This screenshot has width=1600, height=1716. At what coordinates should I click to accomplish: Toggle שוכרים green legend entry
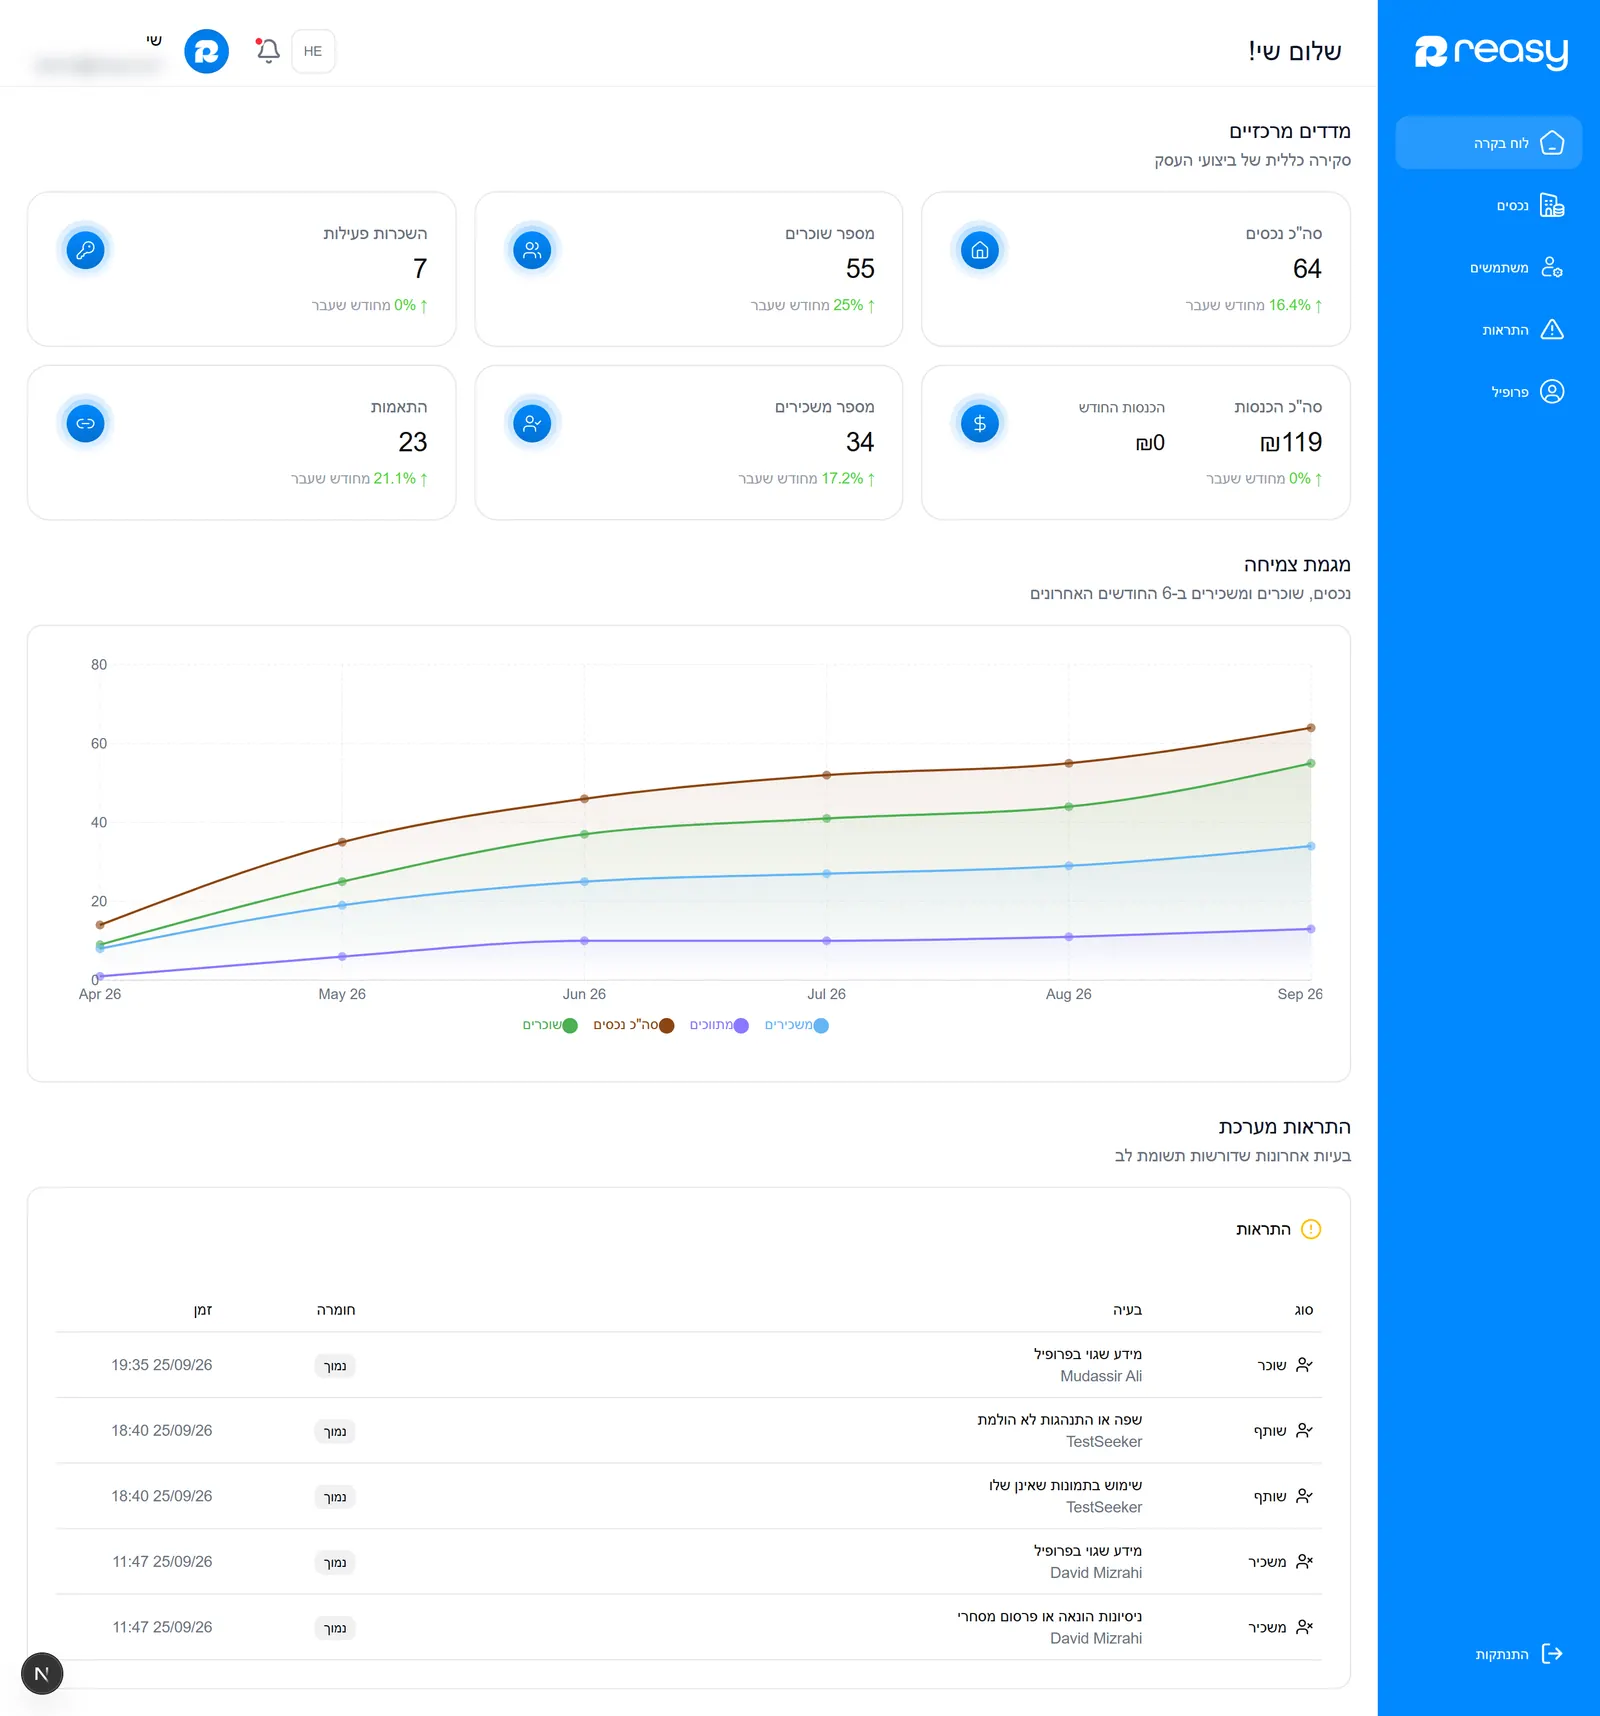(x=550, y=1025)
